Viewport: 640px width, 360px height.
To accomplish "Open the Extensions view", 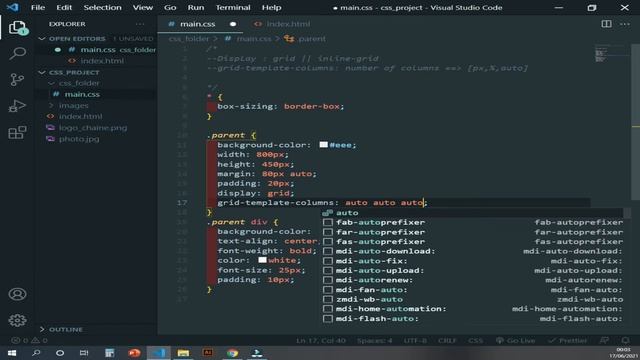I will click(18, 132).
